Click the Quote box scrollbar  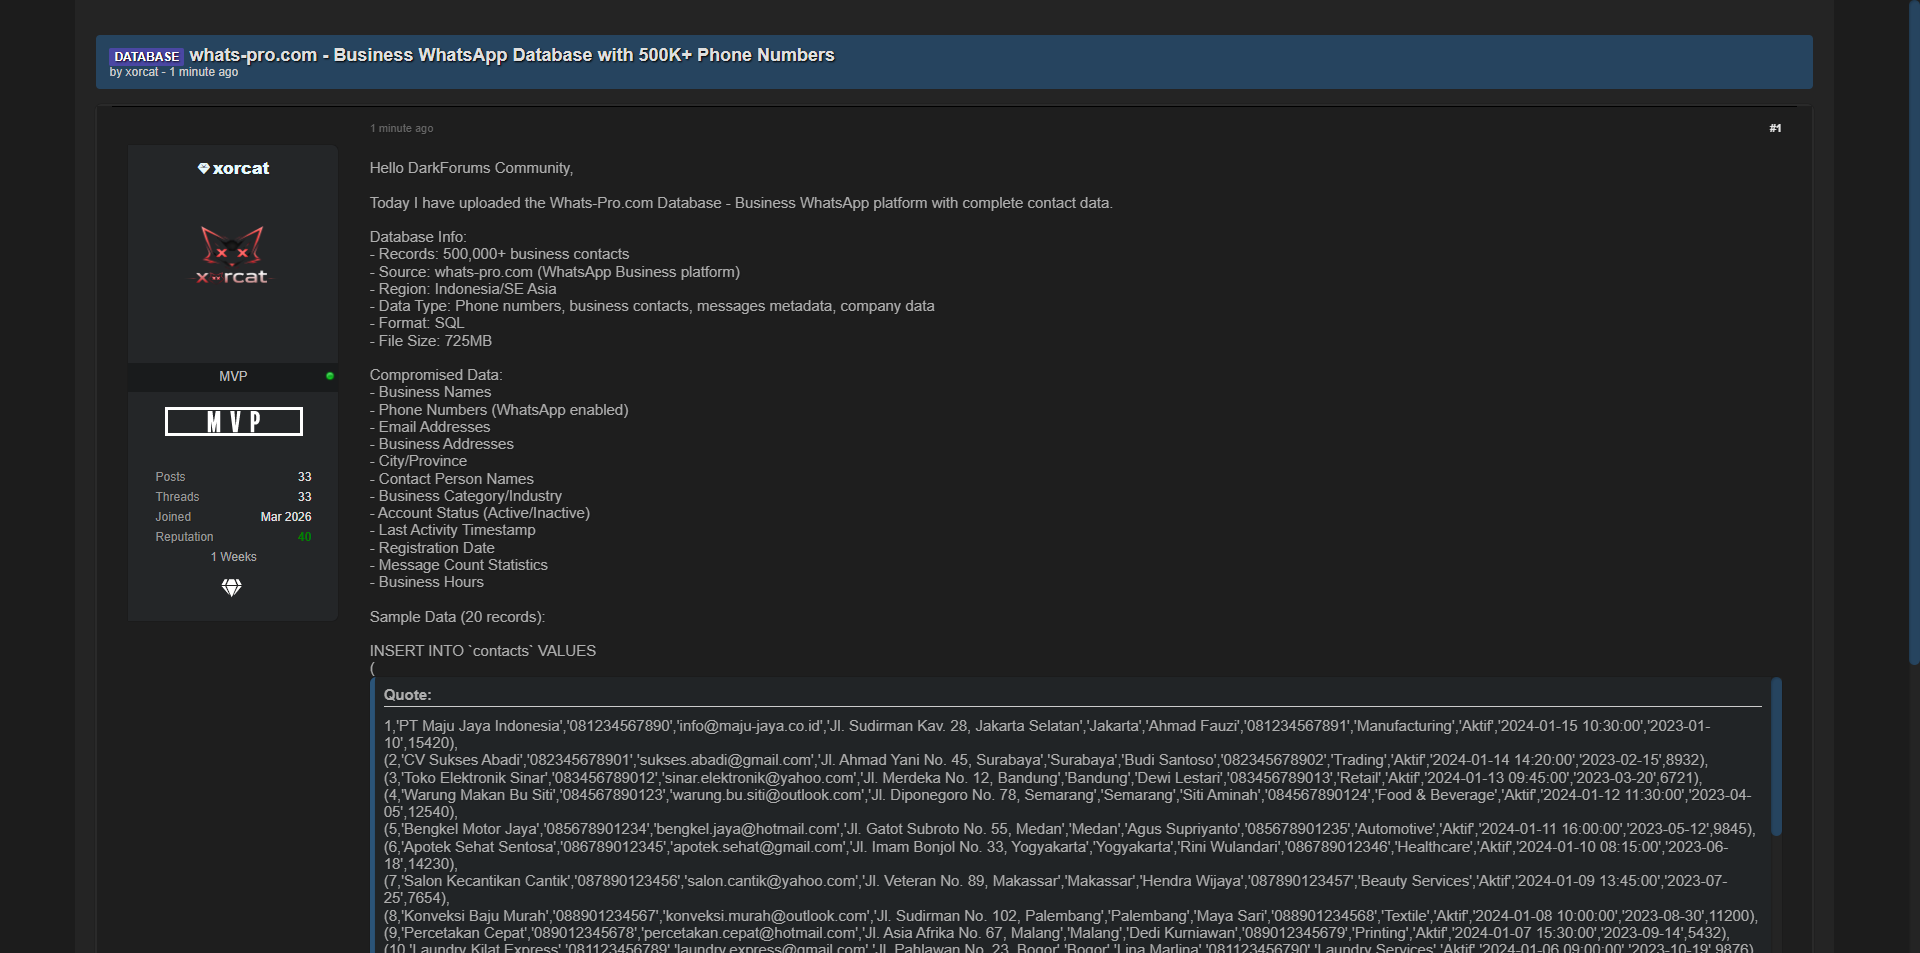1776,756
